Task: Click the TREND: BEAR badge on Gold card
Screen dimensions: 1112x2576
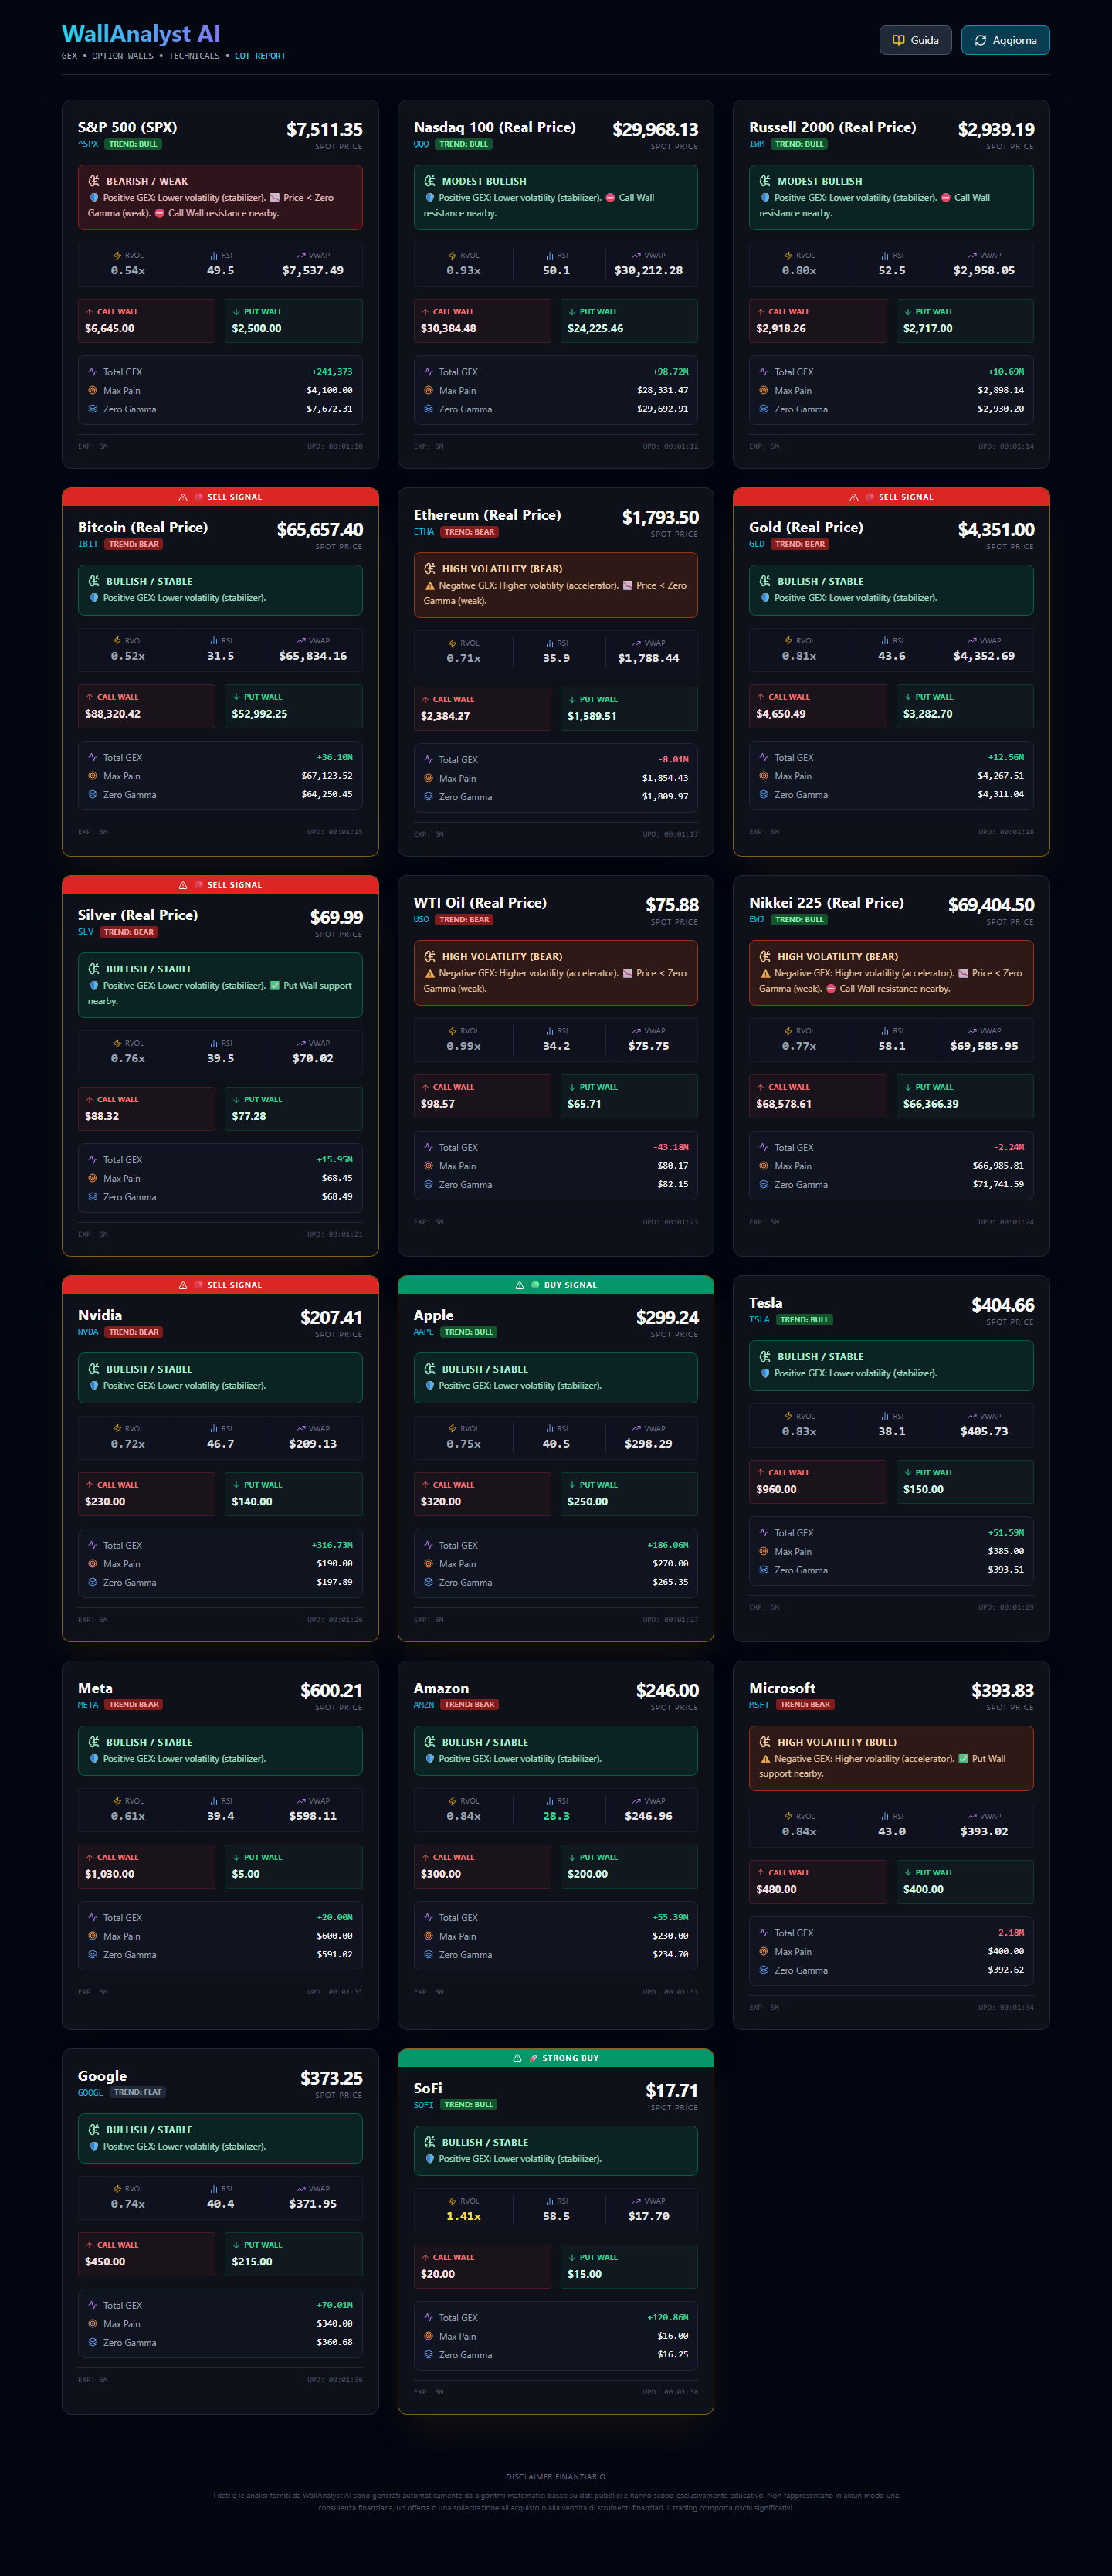Action: pos(800,544)
